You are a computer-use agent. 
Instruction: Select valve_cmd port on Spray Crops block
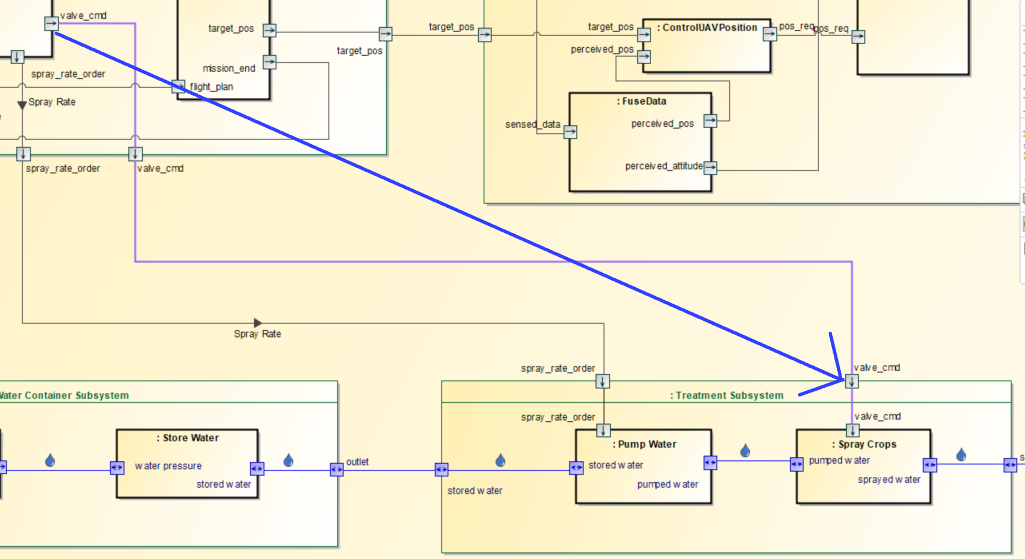(852, 430)
